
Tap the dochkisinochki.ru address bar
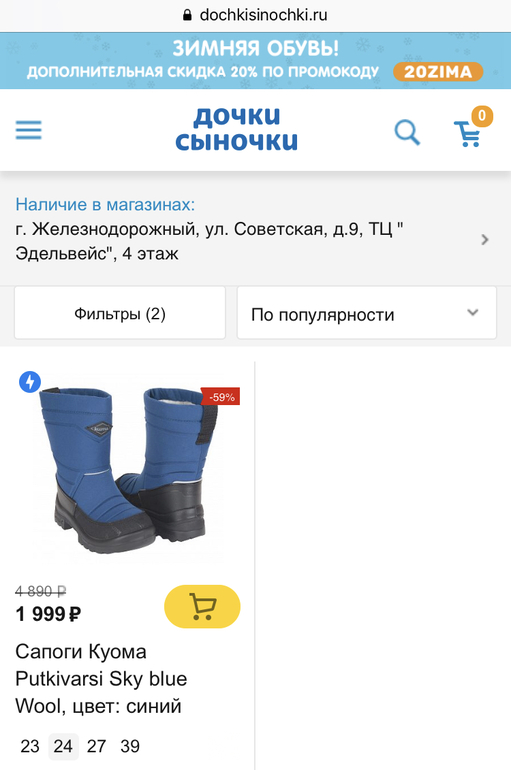click(x=255, y=15)
